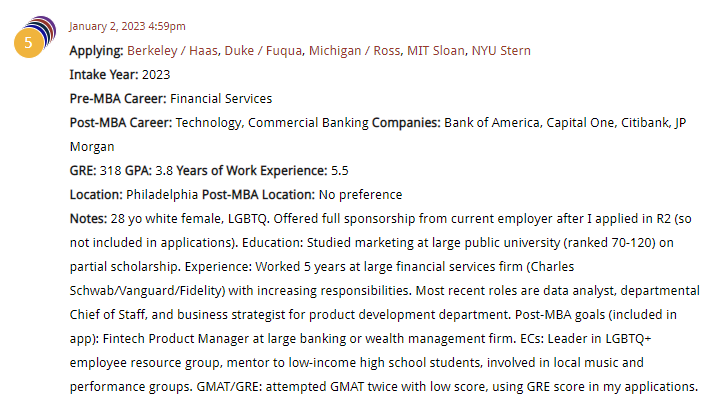Image resolution: width=726 pixels, height=400 pixels.
Task: Click the Philadelphia location text
Action: click(163, 194)
